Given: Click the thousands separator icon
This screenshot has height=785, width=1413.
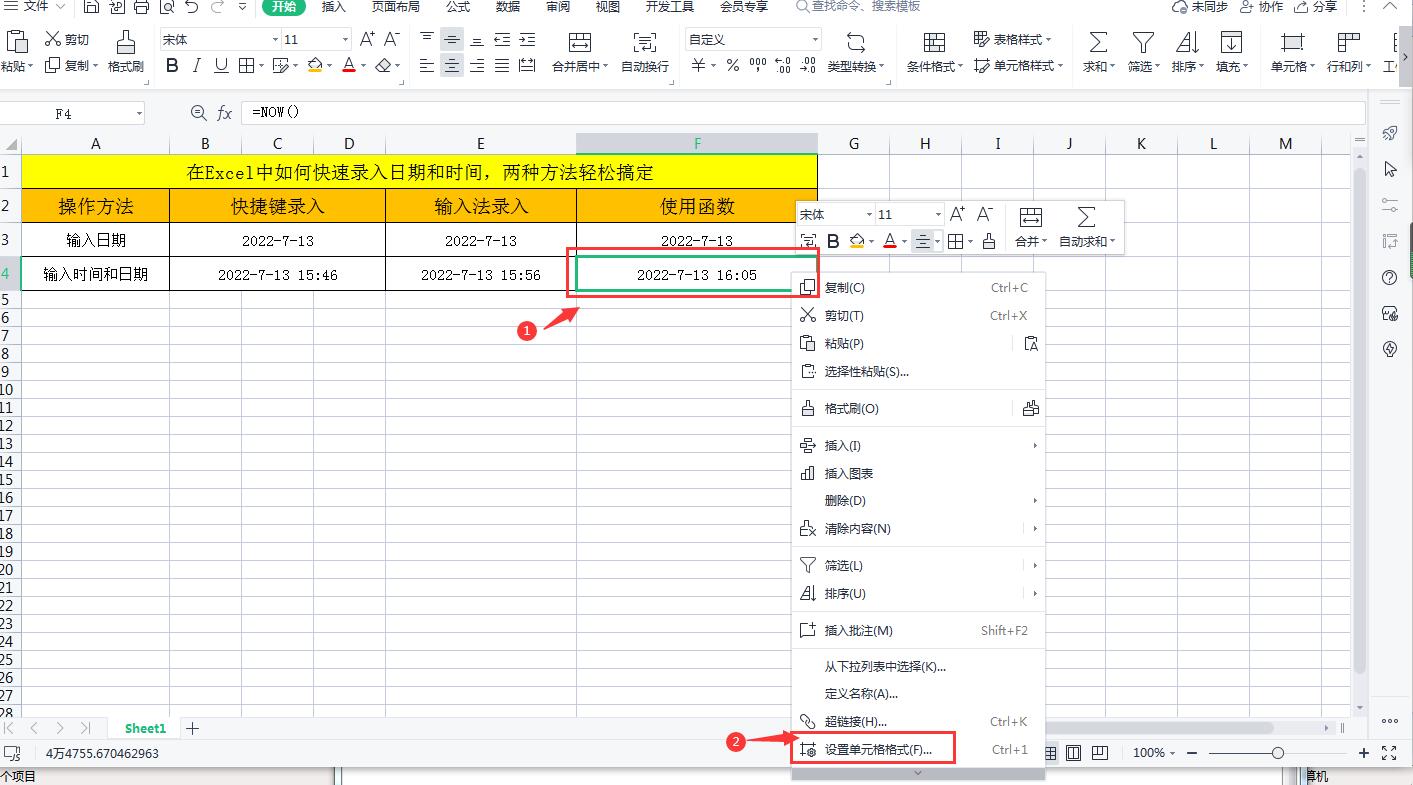Looking at the screenshot, I should 758,66.
